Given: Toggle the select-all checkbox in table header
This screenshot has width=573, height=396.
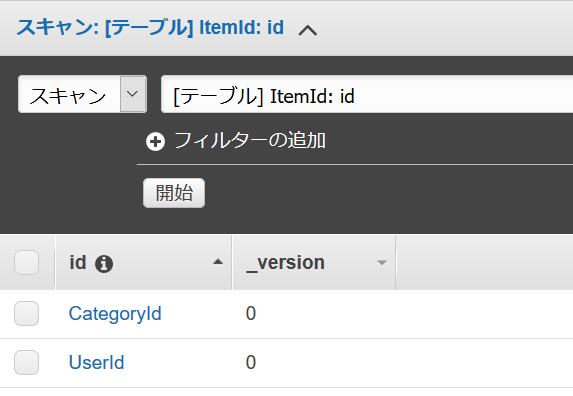Looking at the screenshot, I should (x=26, y=262).
